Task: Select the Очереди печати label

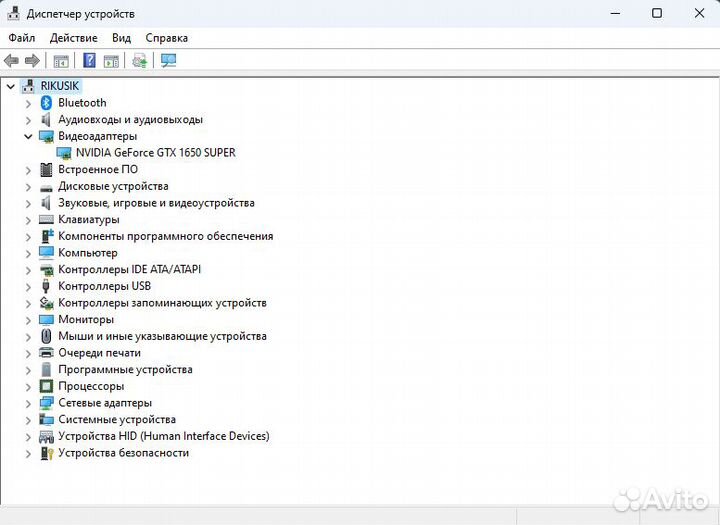Action: coord(100,353)
